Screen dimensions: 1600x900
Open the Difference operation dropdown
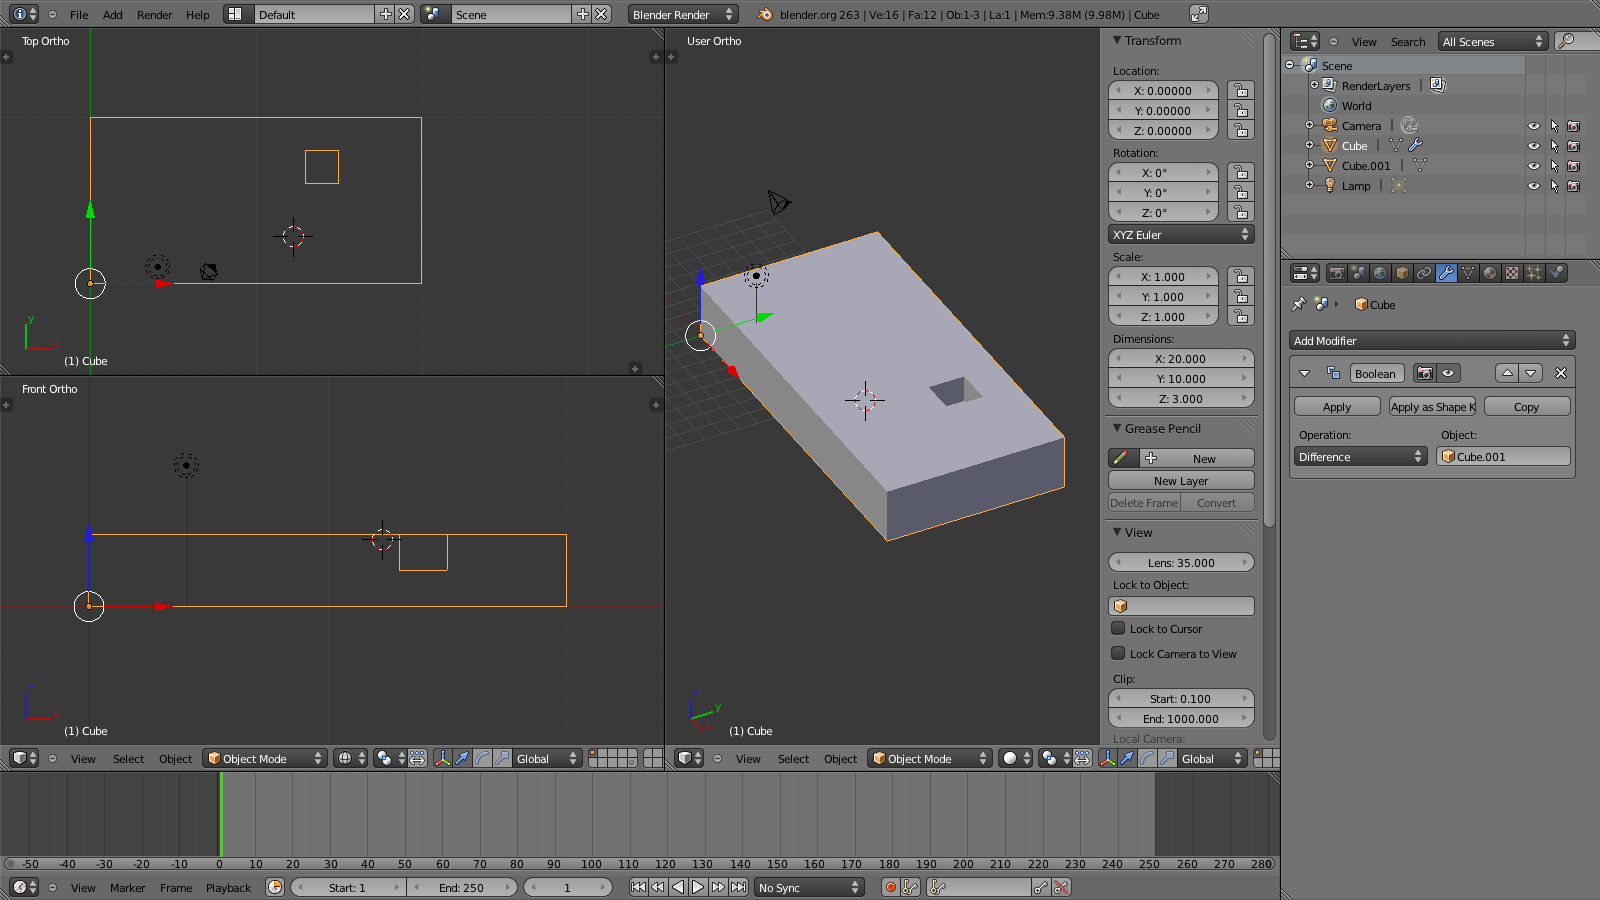pyautogui.click(x=1360, y=457)
